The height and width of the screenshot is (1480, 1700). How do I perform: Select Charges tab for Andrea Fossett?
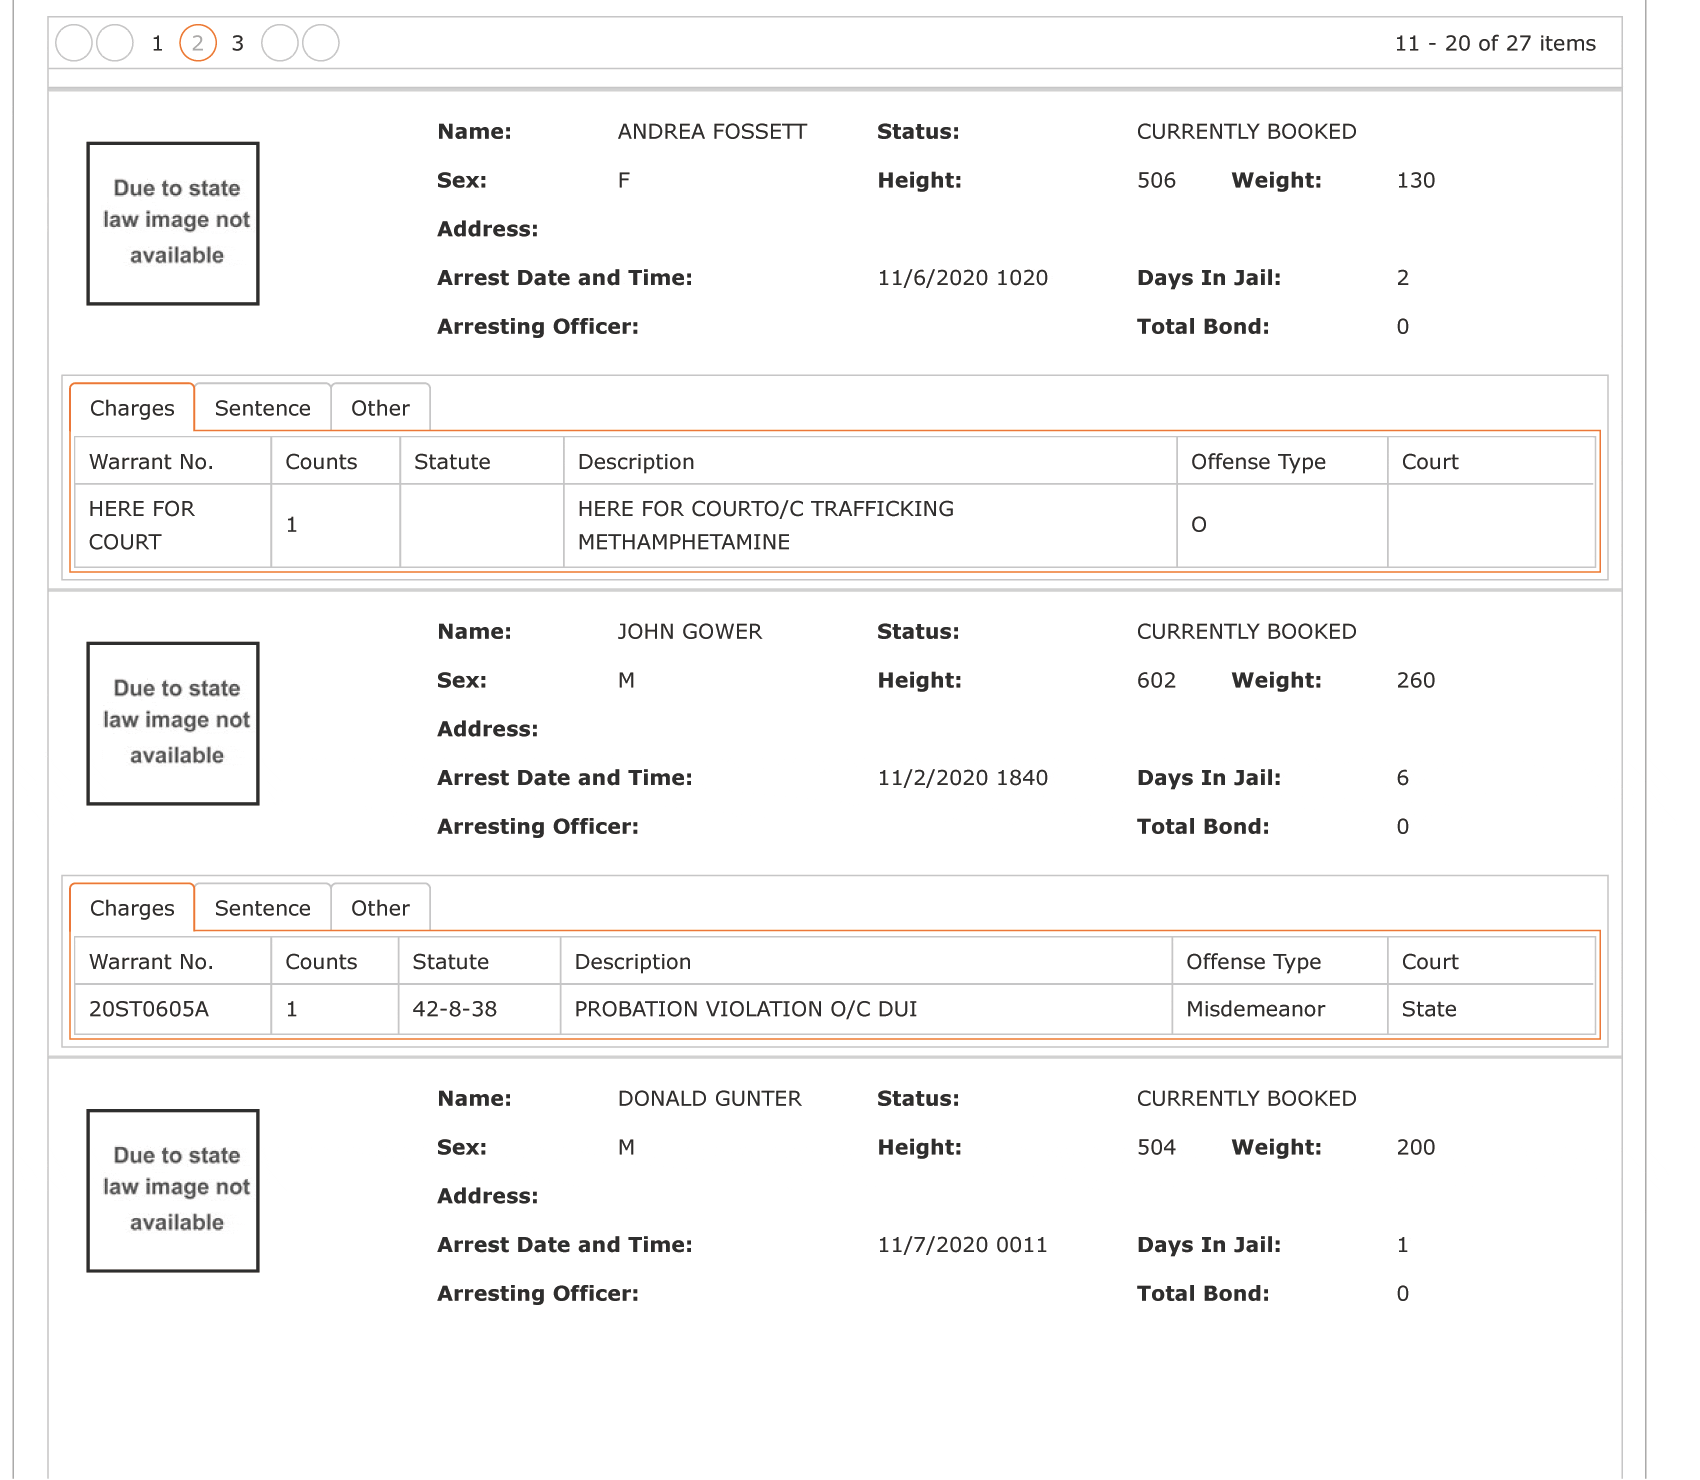132,408
